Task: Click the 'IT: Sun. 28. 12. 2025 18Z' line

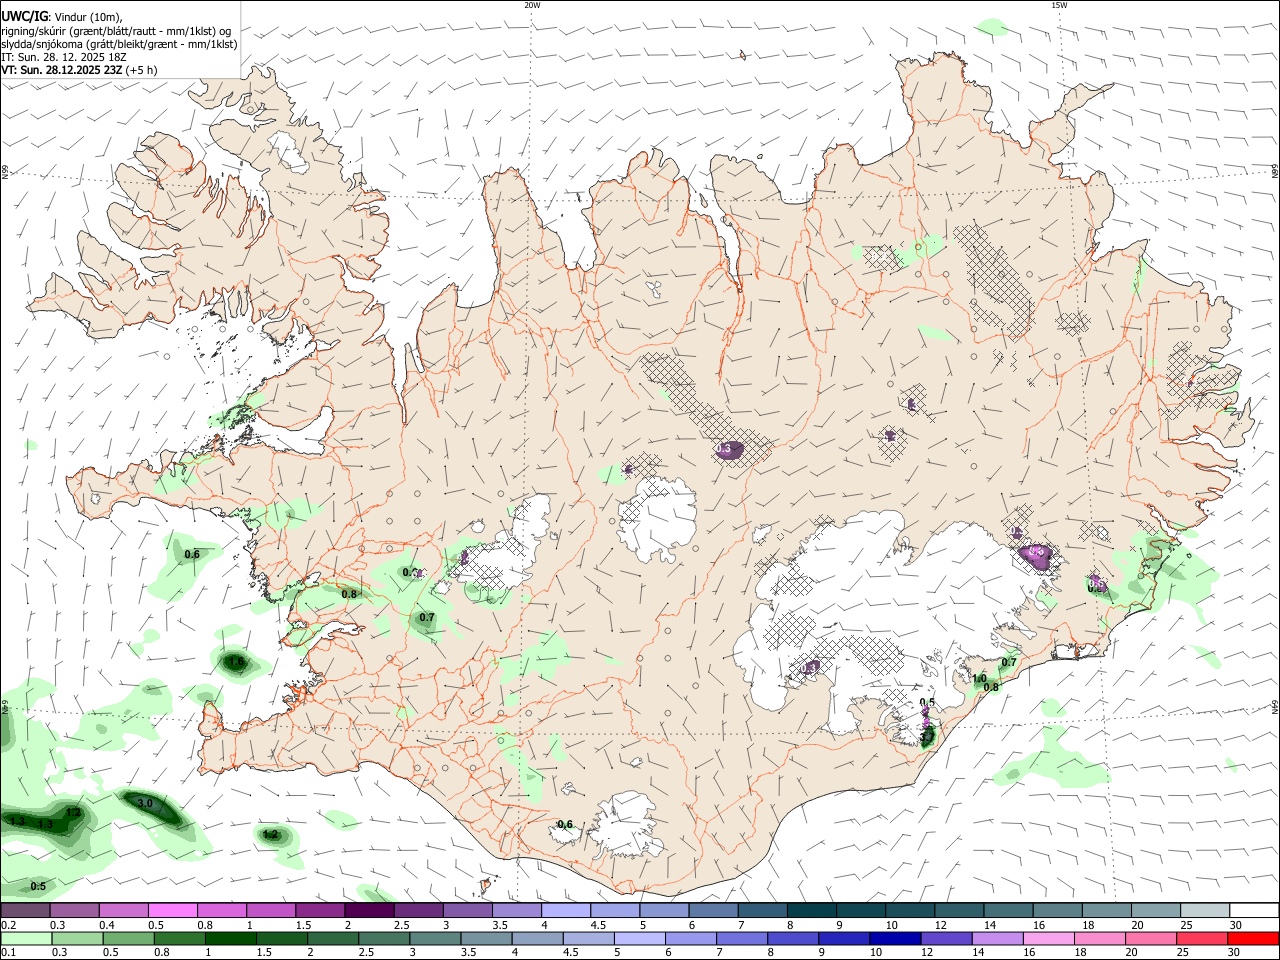Action: (x=64, y=57)
